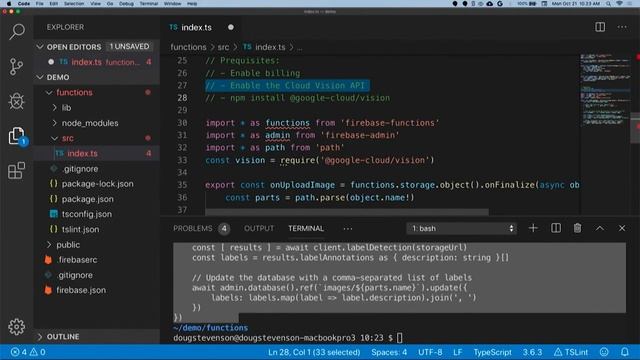Place cursor on line 33 code
640x360 pixels.
point(320,160)
